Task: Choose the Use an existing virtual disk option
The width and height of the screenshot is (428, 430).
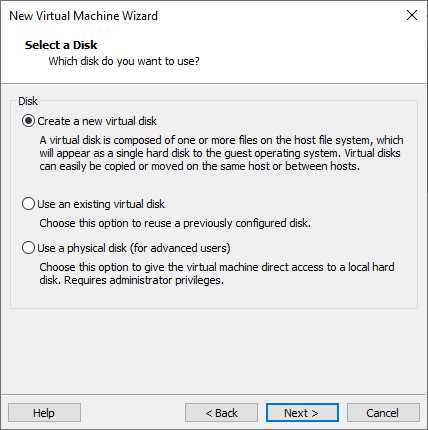Action: coord(28,204)
